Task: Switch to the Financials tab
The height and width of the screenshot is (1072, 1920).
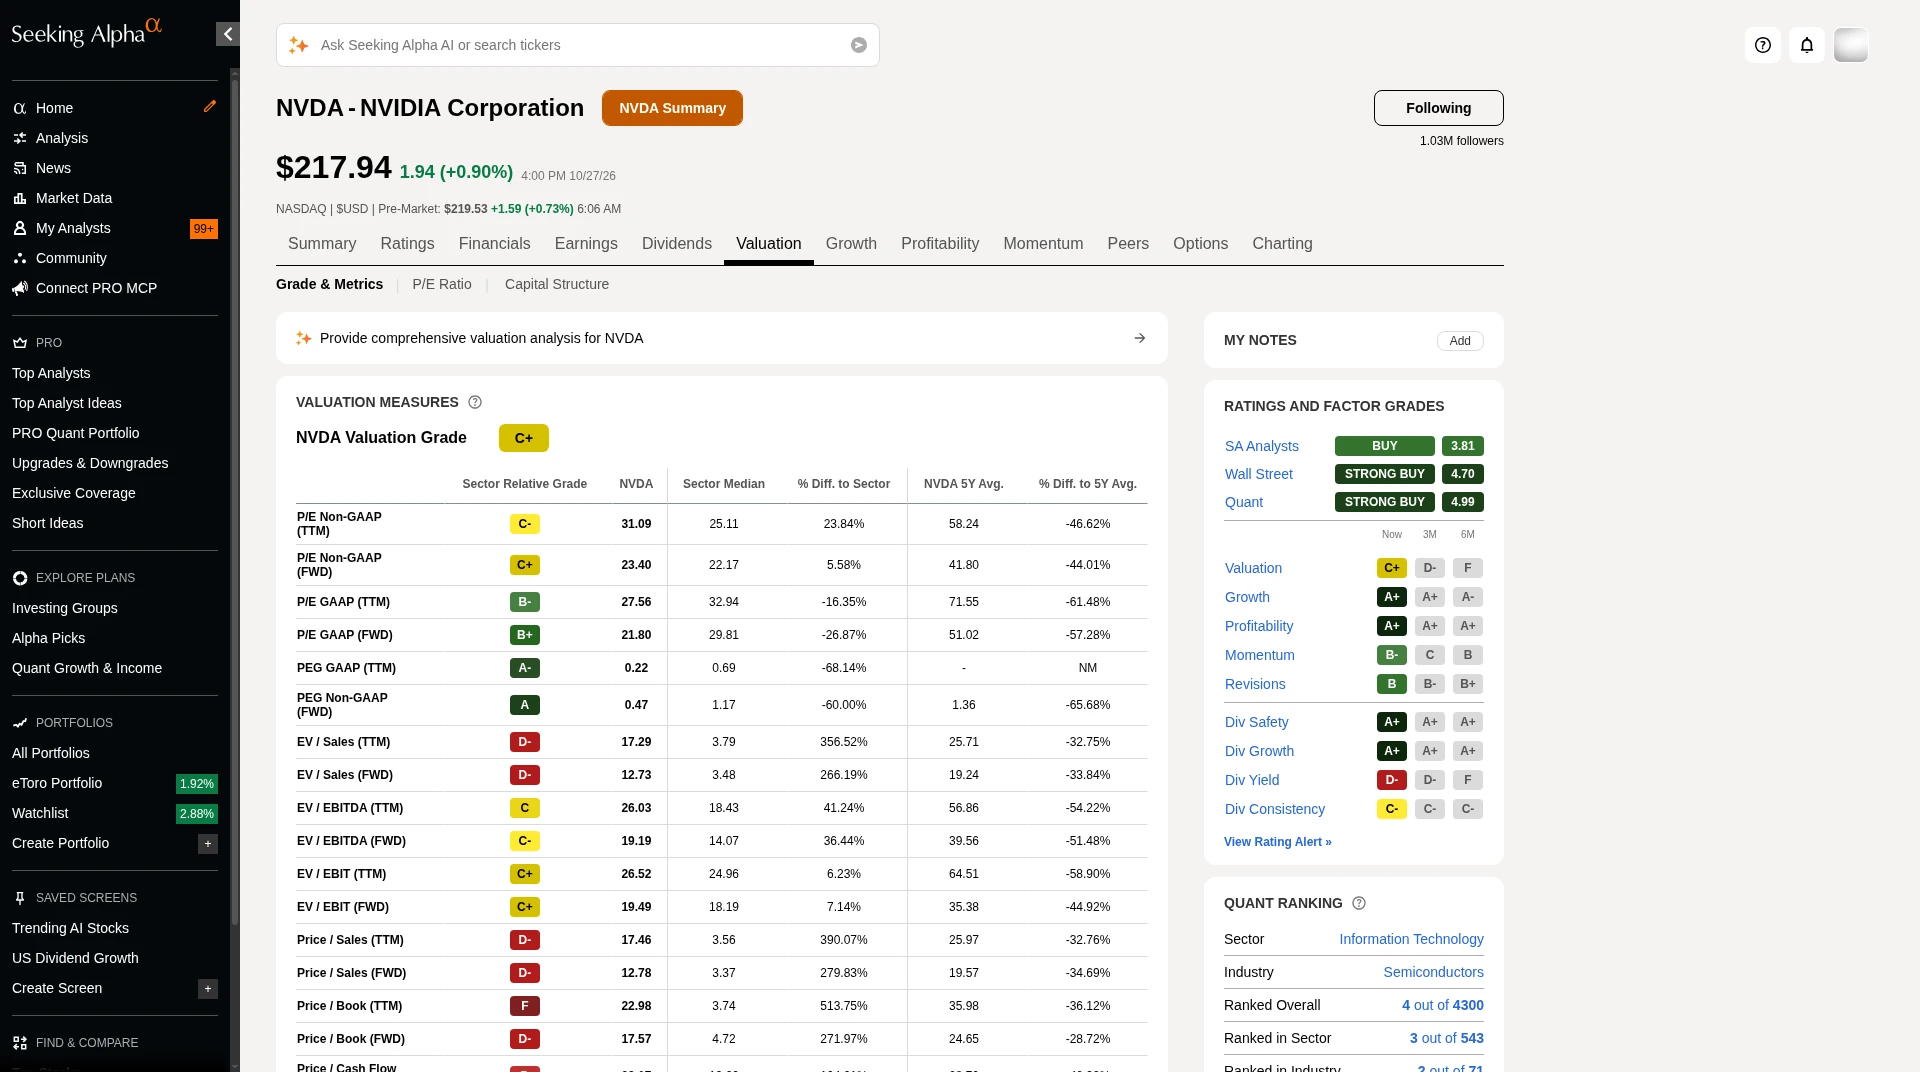Action: point(494,244)
